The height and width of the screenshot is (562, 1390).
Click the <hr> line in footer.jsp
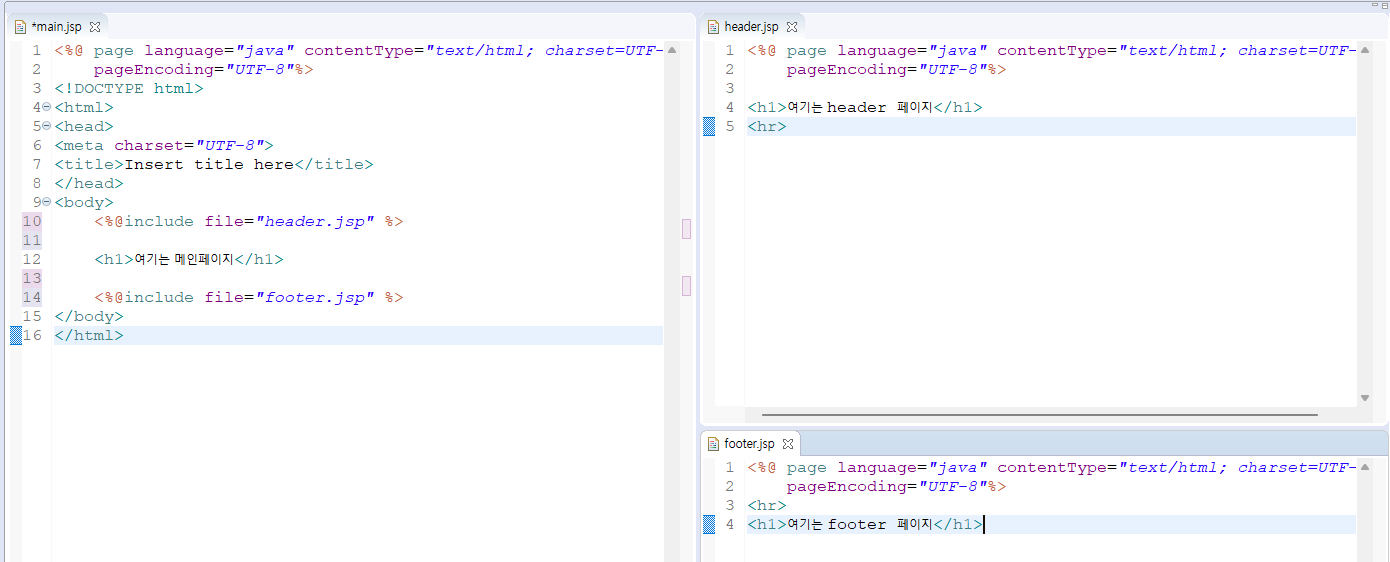(x=766, y=505)
